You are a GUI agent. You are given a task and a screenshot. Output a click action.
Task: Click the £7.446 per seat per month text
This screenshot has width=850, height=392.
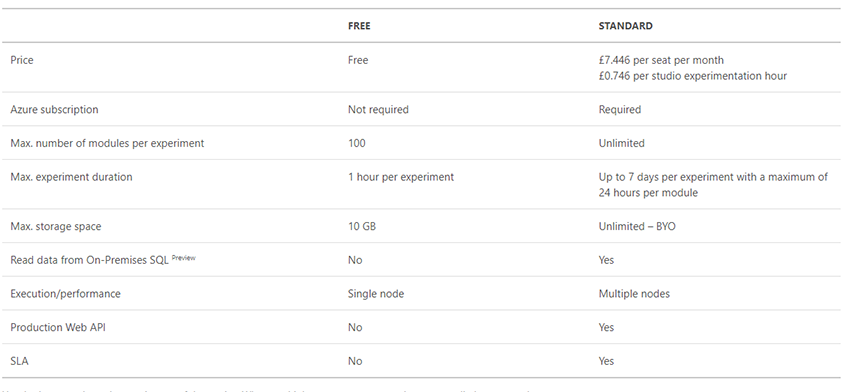[661, 60]
